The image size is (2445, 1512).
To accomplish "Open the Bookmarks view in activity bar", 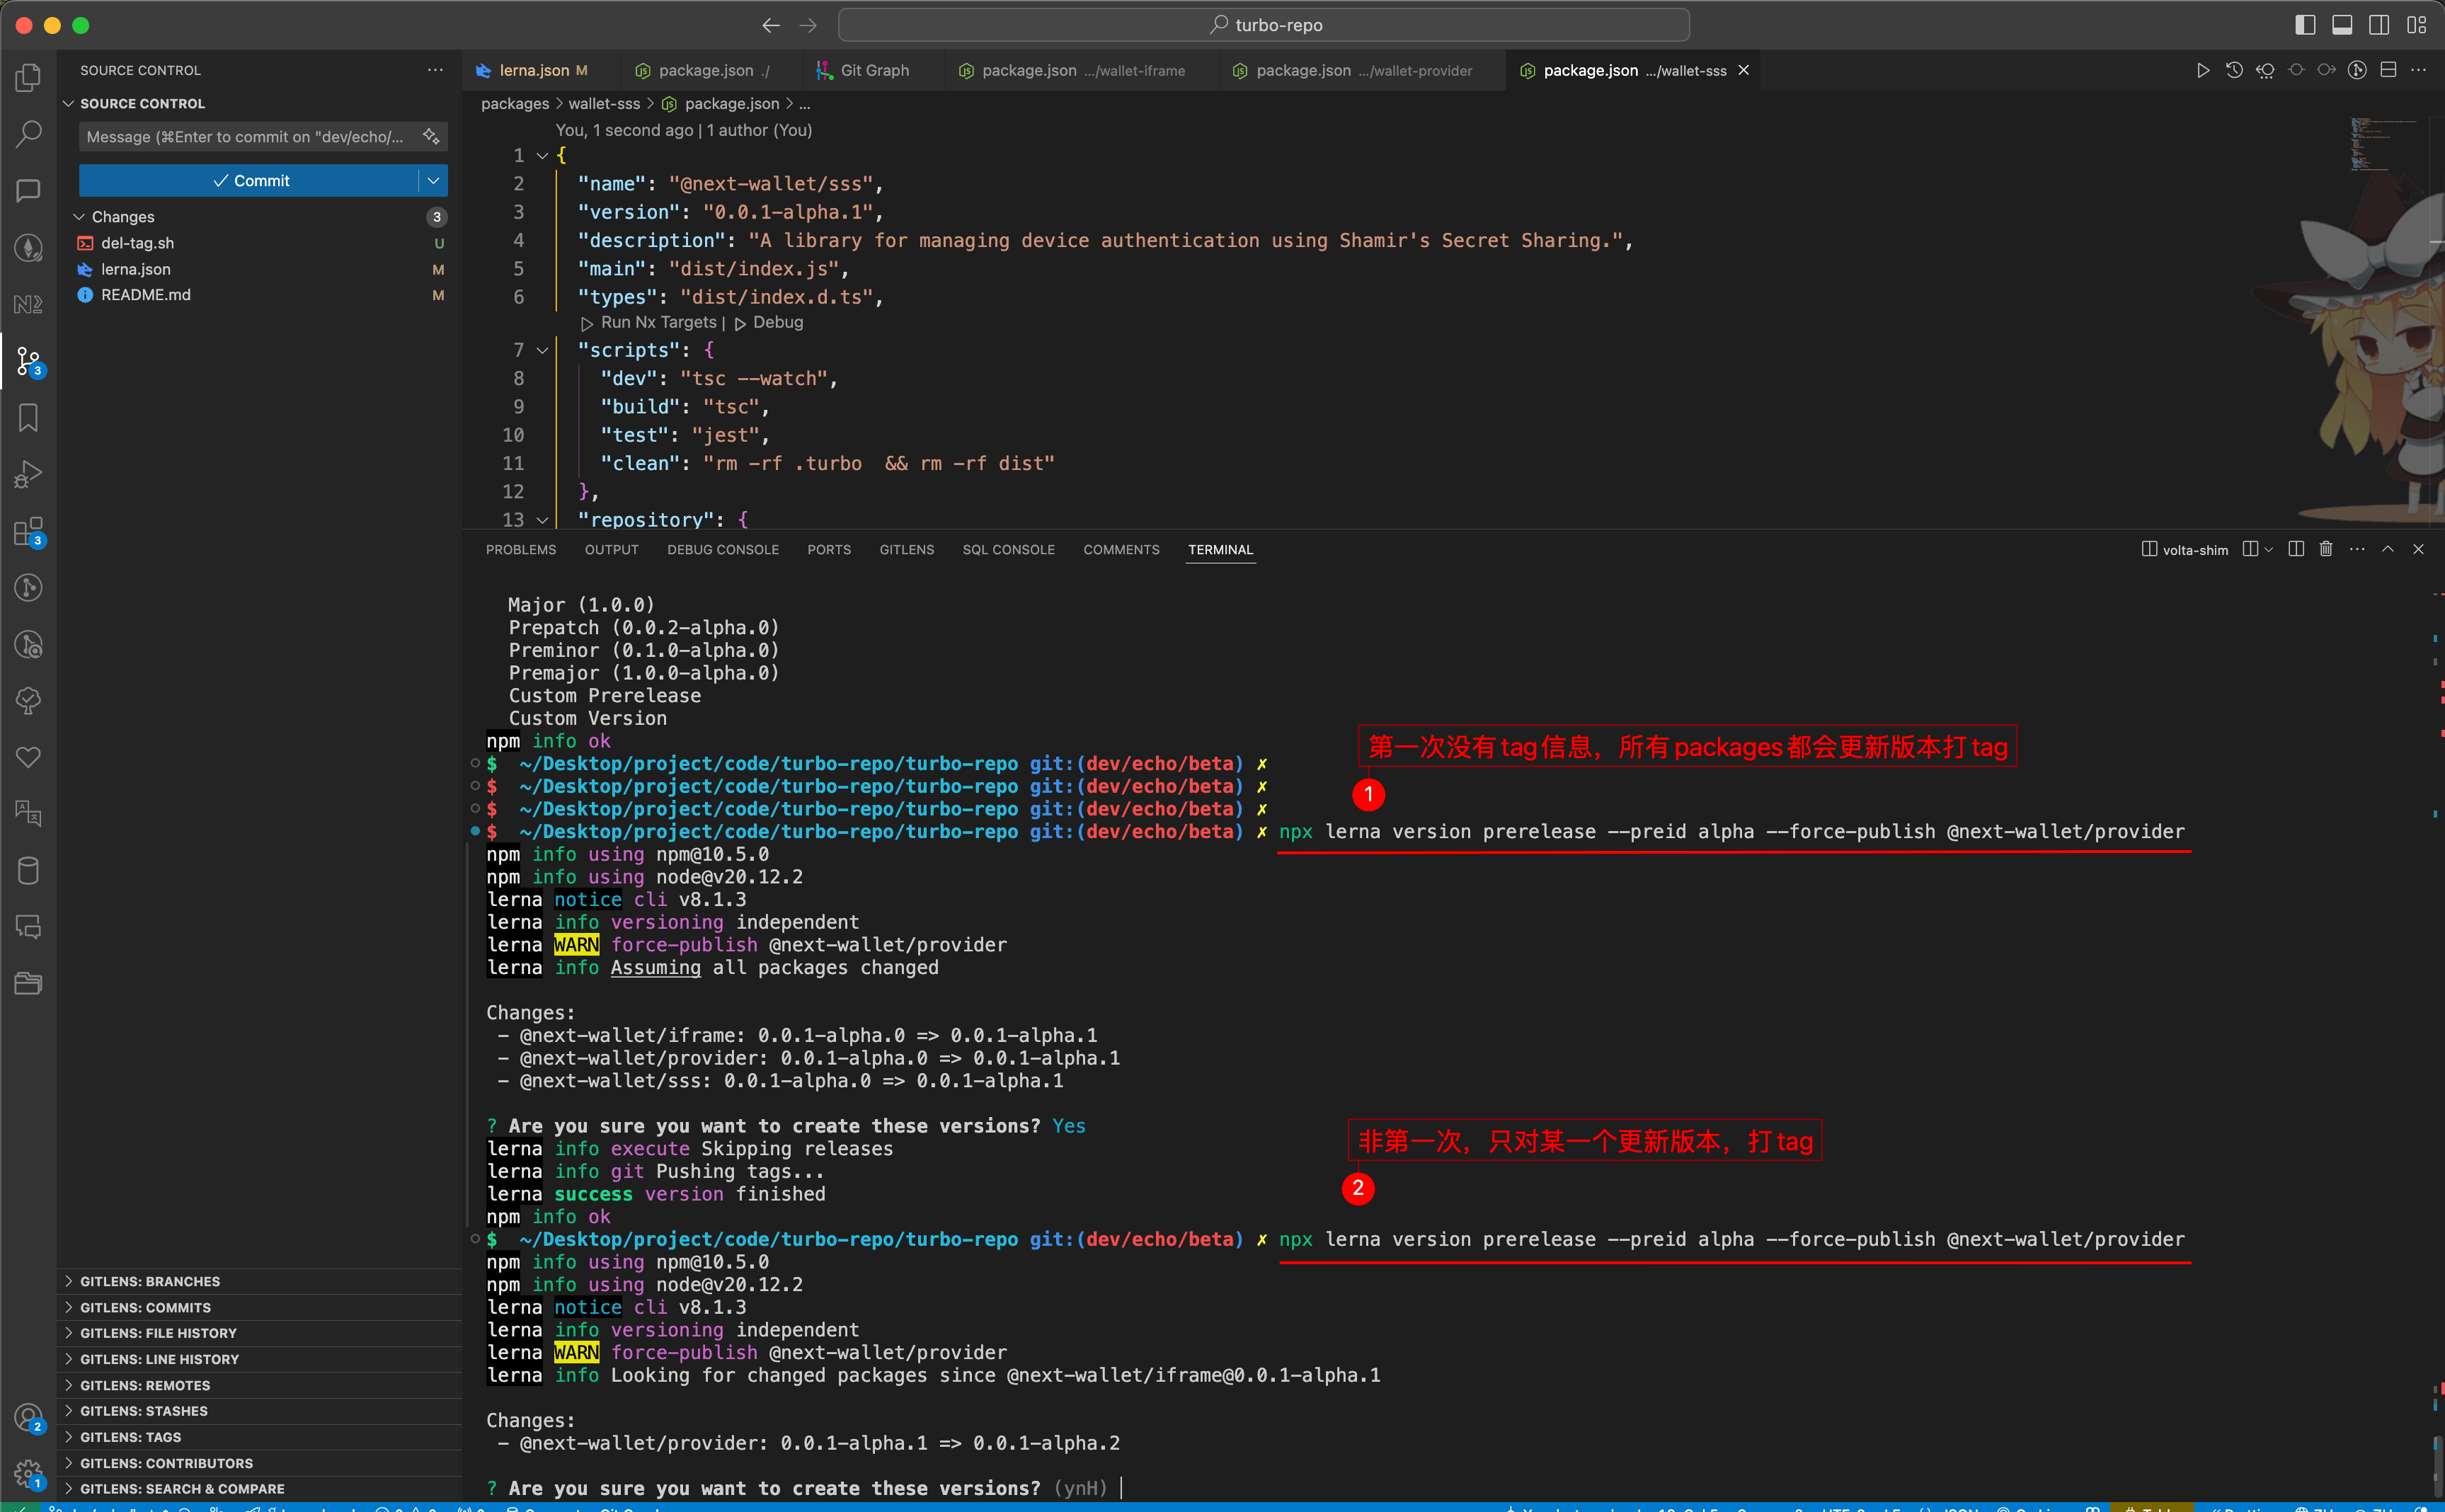I will 28,417.
